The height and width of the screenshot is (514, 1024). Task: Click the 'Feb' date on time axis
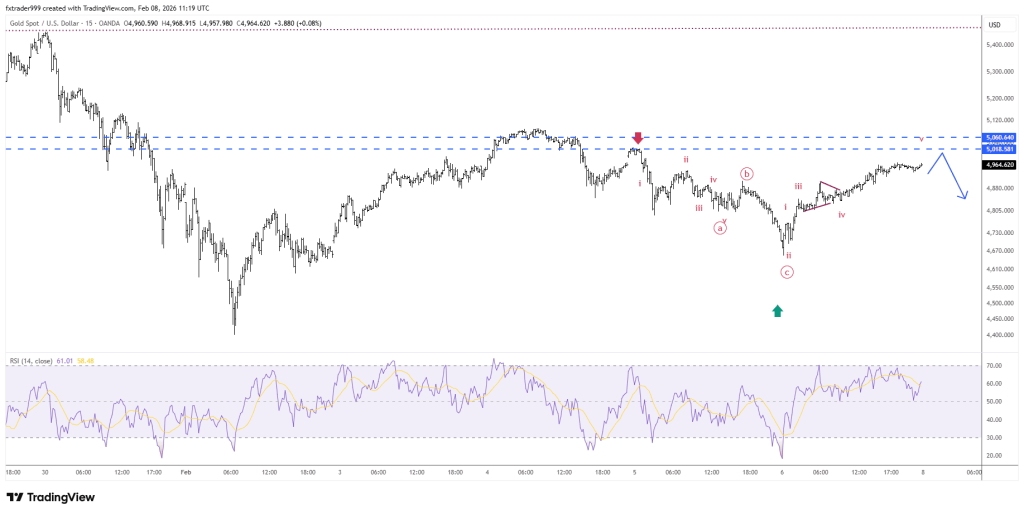coord(184,471)
